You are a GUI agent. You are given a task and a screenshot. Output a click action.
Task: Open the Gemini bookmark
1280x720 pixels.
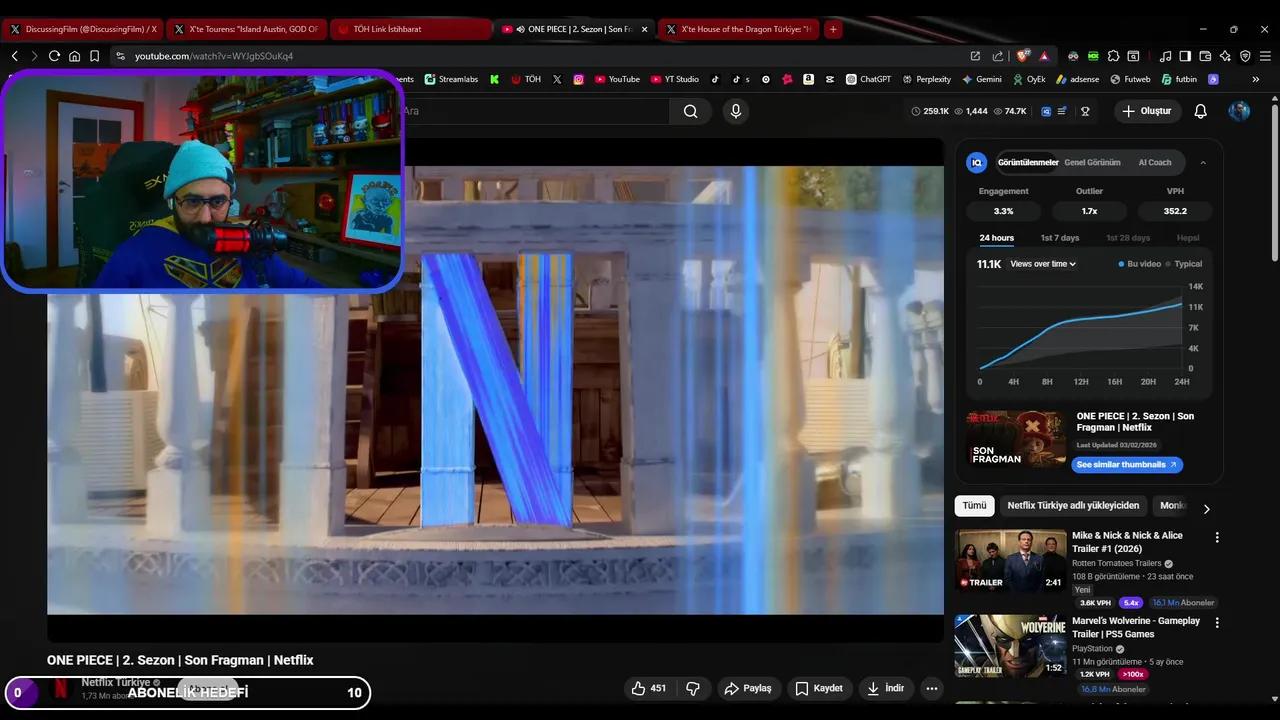[x=982, y=79]
